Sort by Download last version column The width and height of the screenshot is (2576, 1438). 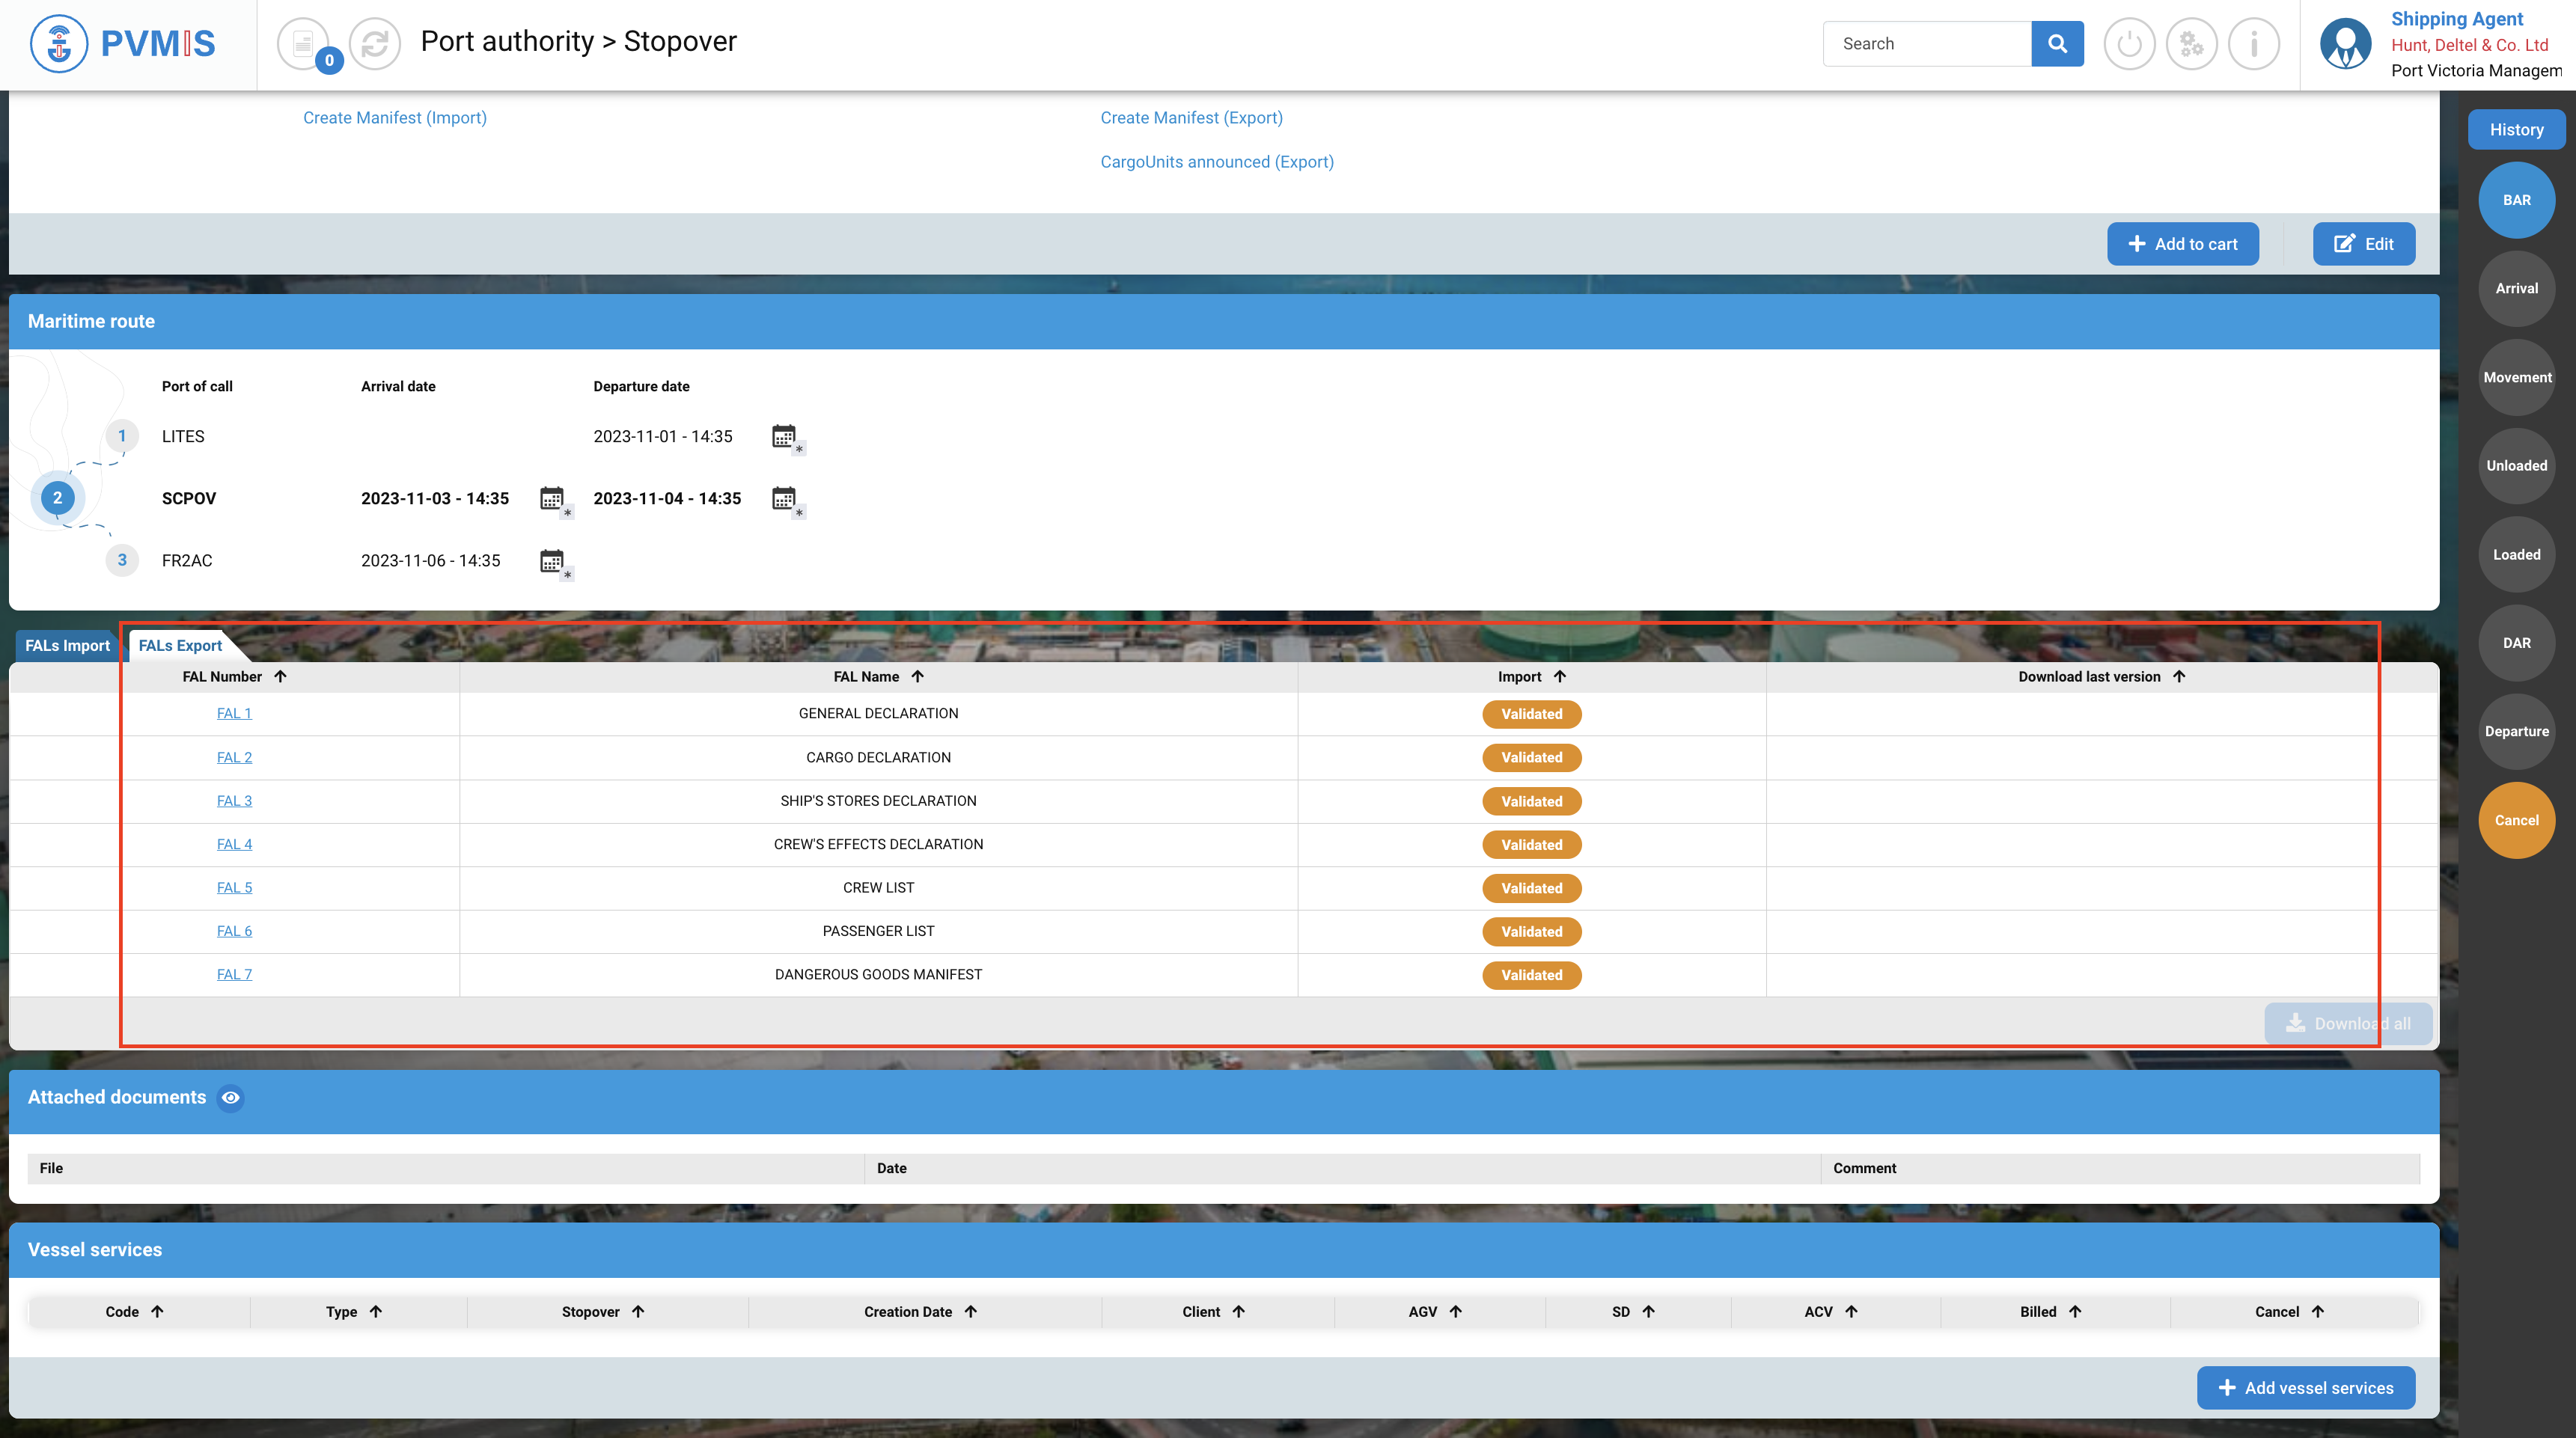pos(2179,677)
